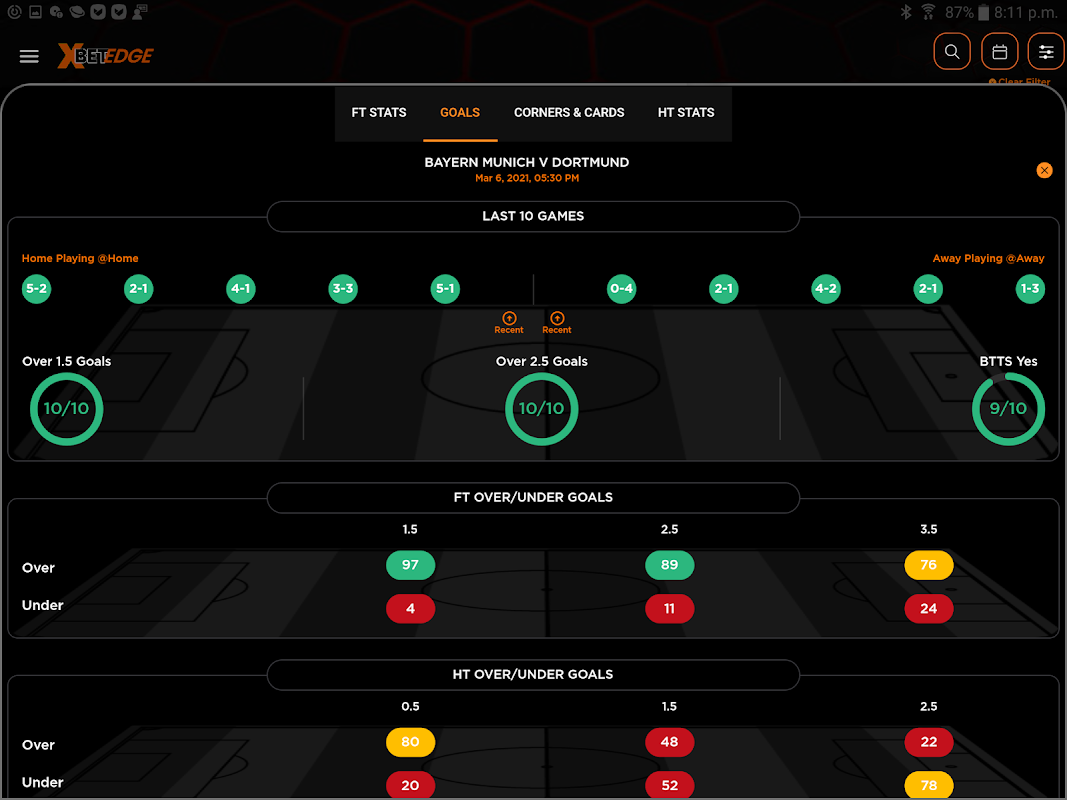The width and height of the screenshot is (1067, 800).
Task: Tap the battery status icon
Action: [x=983, y=12]
